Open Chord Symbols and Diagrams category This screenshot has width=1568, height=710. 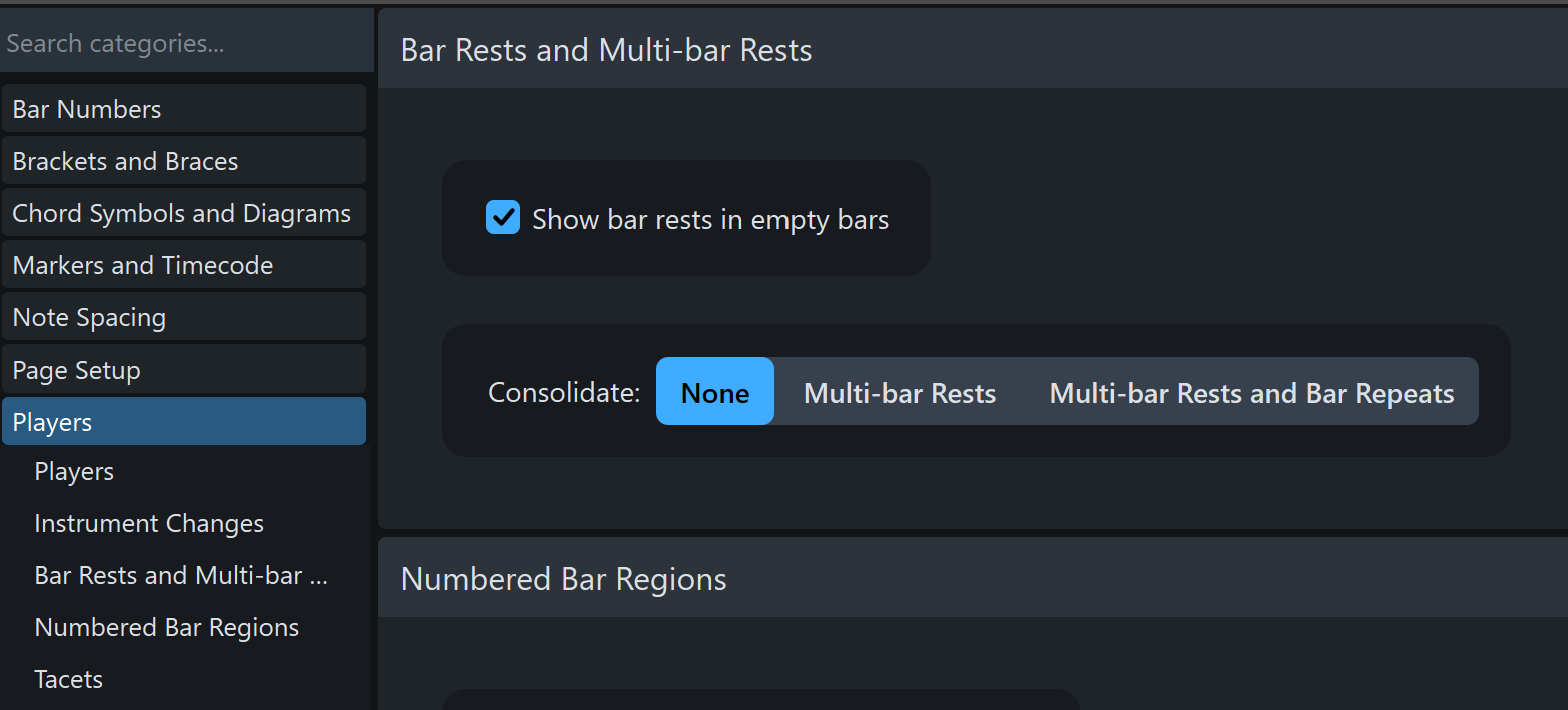[184, 213]
